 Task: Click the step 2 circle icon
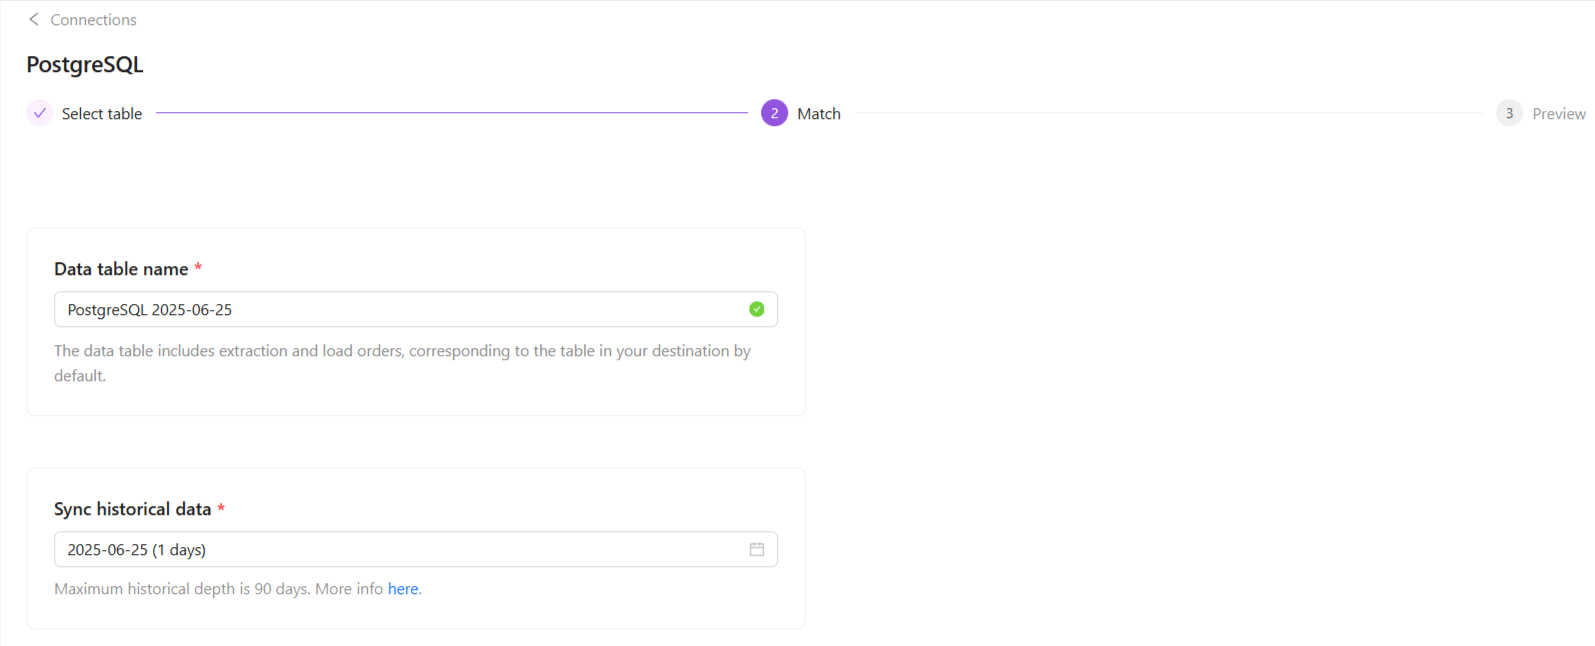pyautogui.click(x=774, y=113)
